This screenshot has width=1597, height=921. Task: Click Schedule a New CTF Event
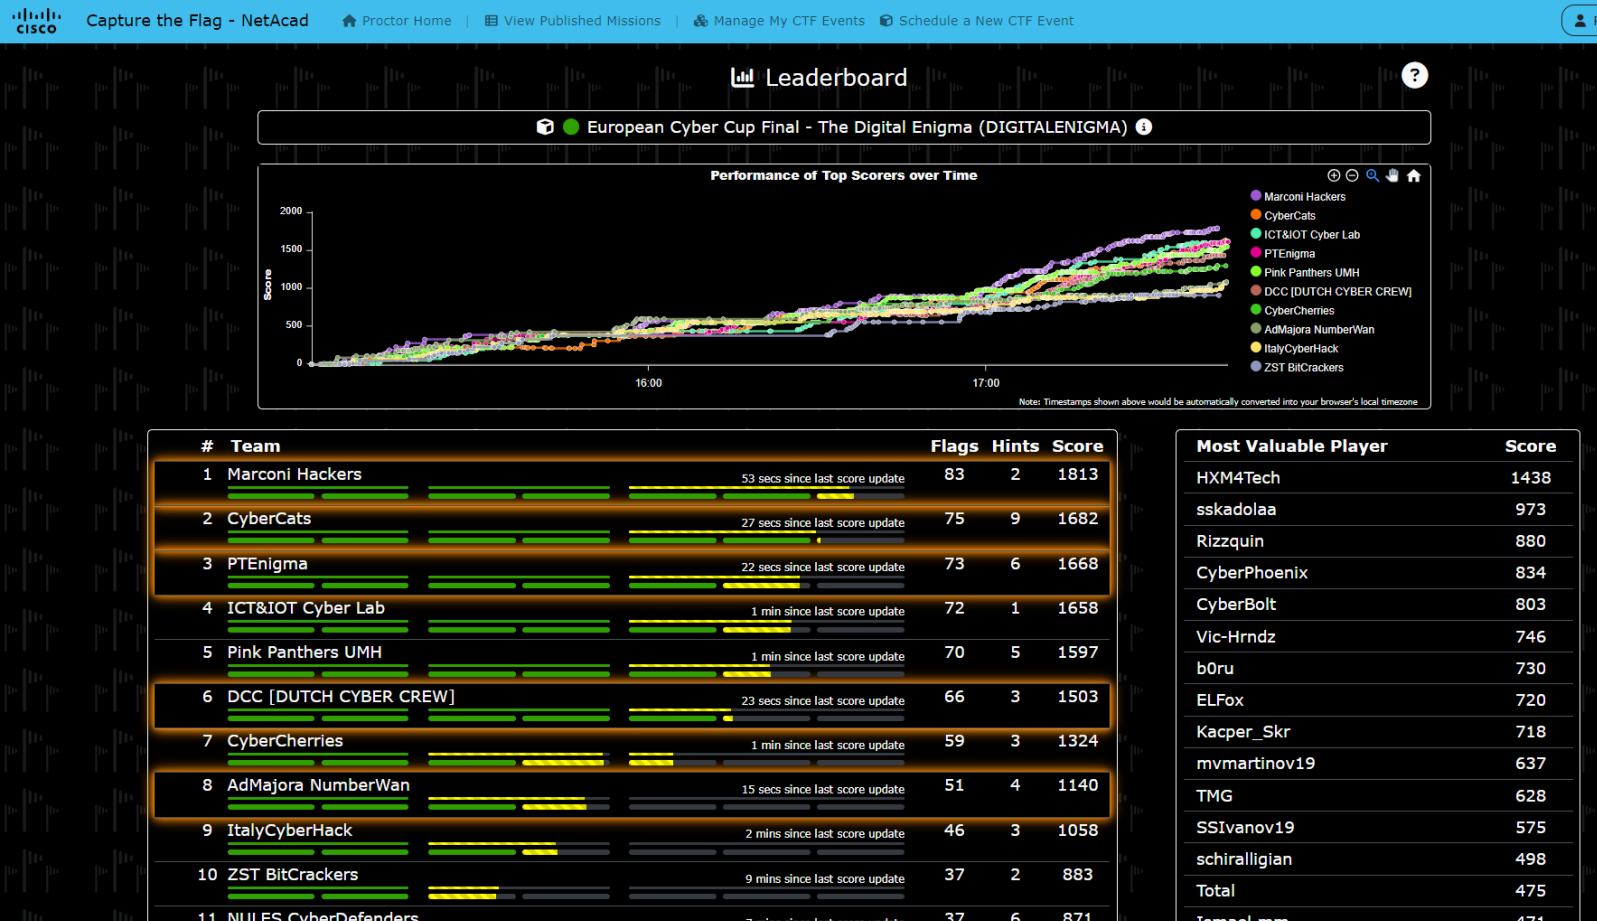[x=977, y=21]
